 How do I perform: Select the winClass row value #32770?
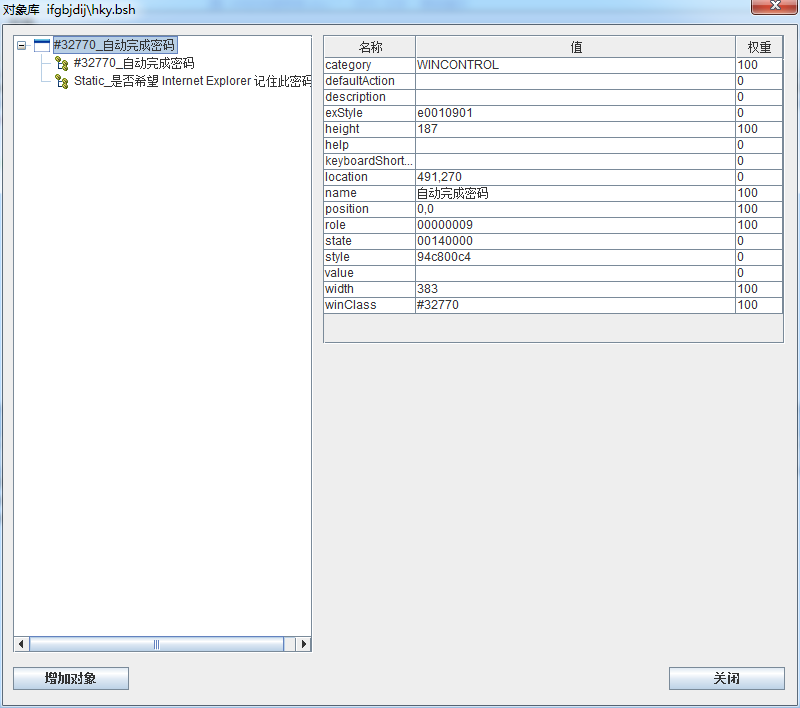(x=575, y=305)
